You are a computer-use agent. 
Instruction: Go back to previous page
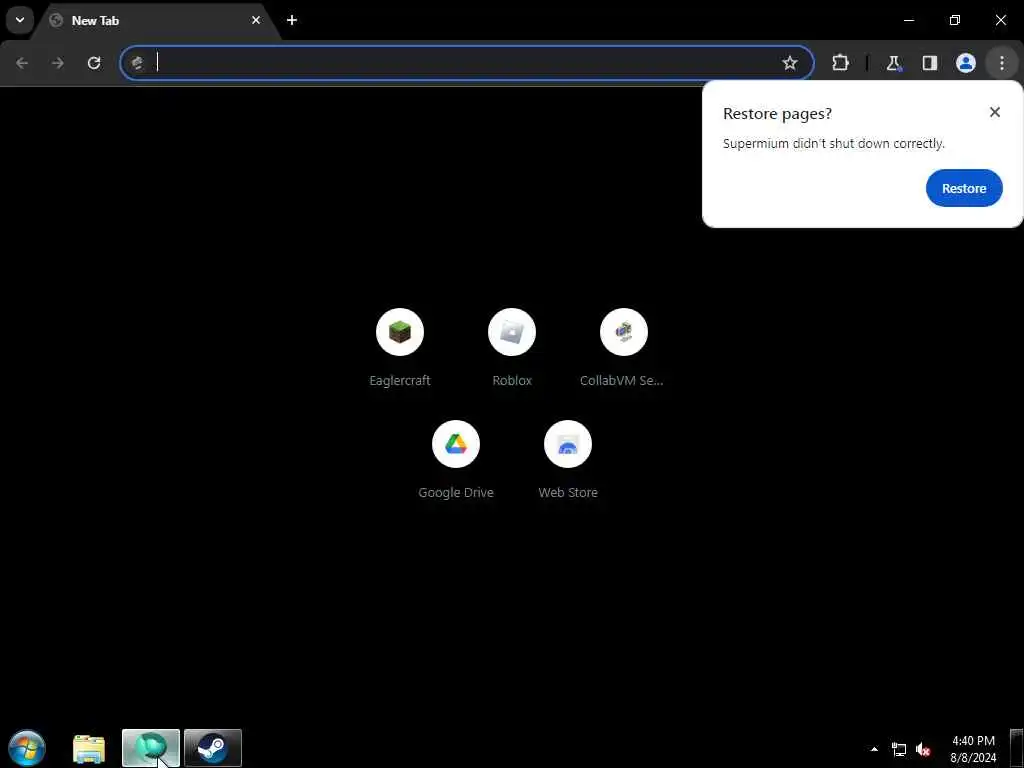(x=22, y=63)
